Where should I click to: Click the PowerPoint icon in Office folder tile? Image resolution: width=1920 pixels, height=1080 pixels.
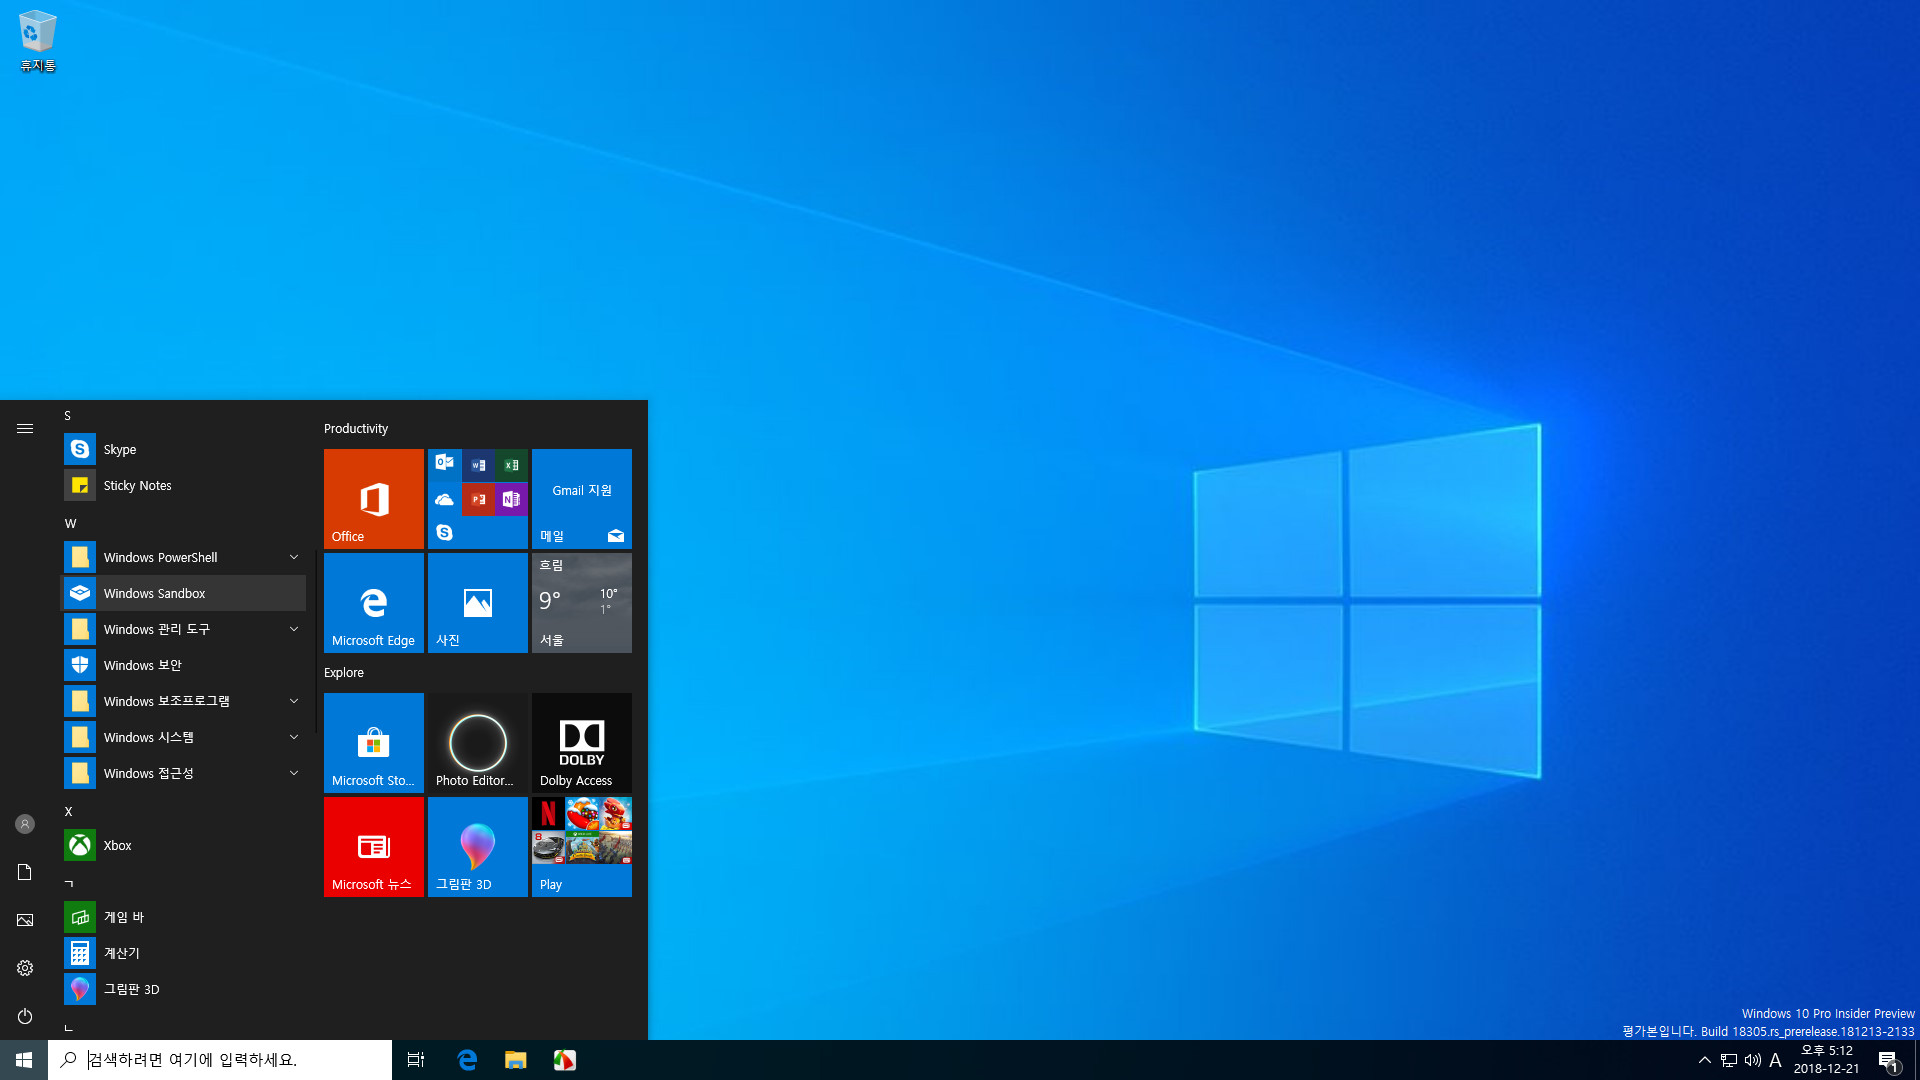pos(478,499)
